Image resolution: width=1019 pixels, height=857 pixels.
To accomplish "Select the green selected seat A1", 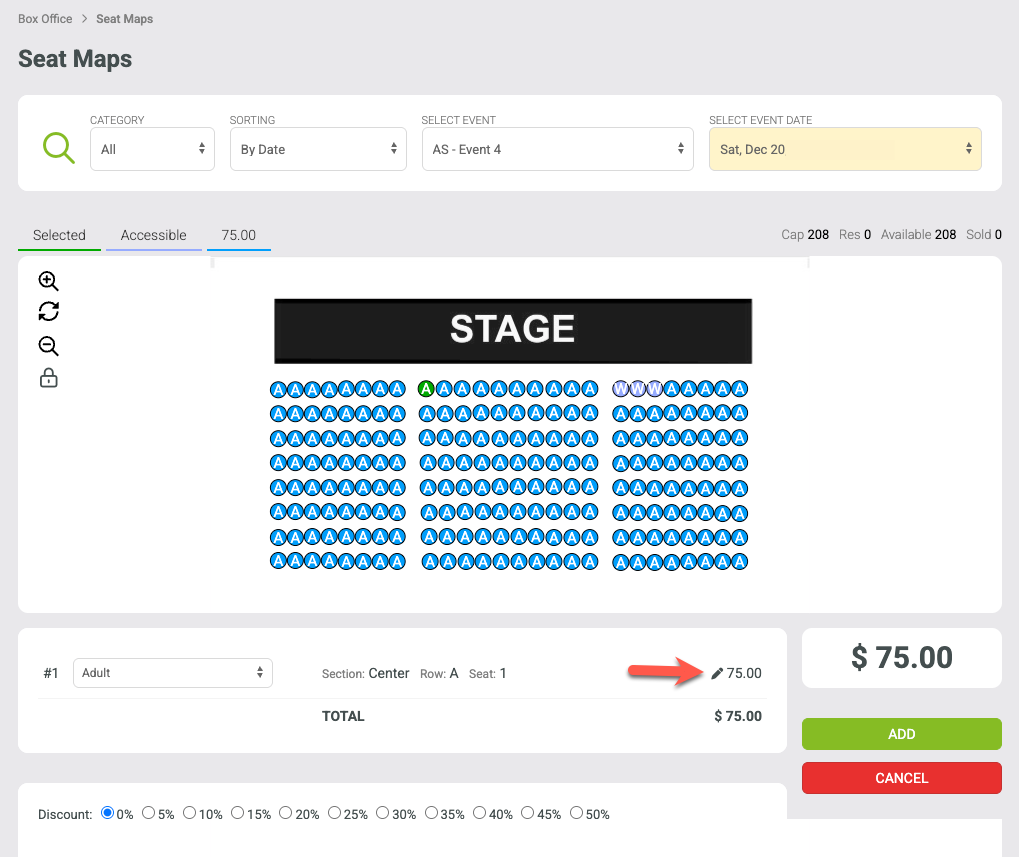I will tap(426, 389).
